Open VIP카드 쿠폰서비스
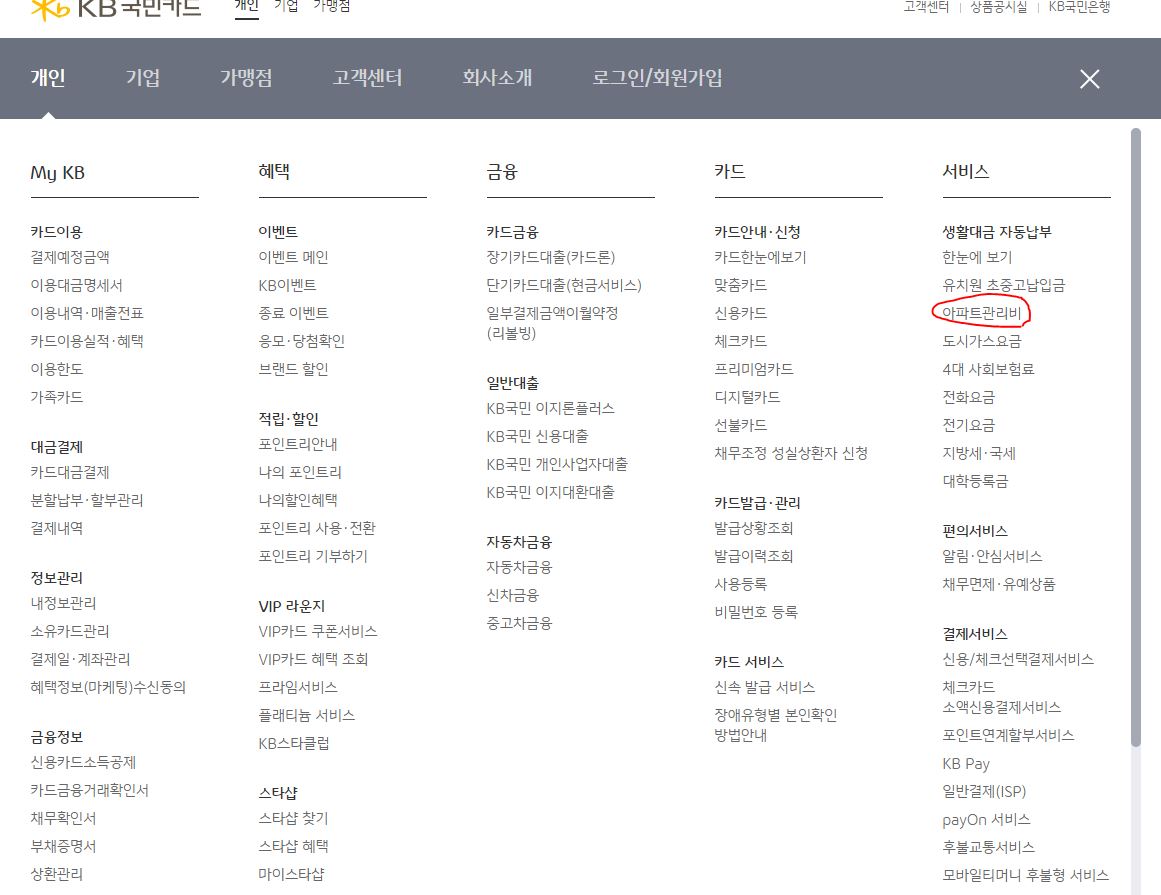The width and height of the screenshot is (1161, 895). (318, 631)
